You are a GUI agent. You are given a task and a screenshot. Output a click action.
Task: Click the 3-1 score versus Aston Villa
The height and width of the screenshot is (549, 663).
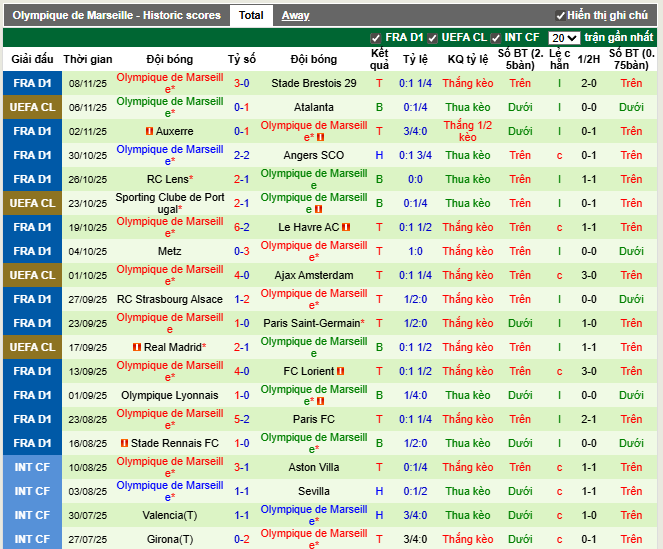(x=241, y=467)
